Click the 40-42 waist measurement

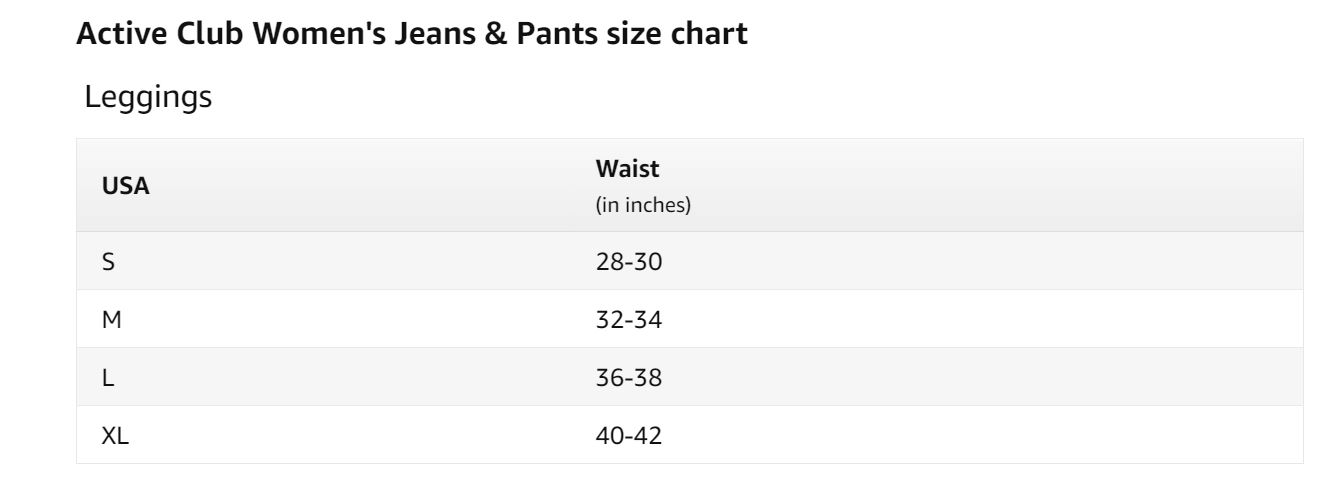pyautogui.click(x=629, y=436)
